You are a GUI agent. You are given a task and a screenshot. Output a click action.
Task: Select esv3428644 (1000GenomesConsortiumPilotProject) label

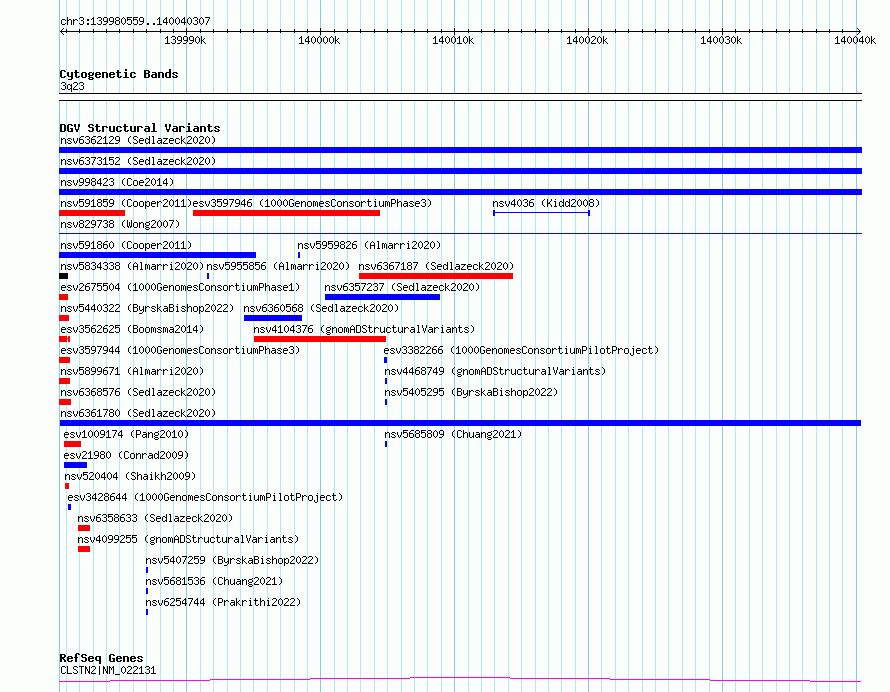(205, 497)
